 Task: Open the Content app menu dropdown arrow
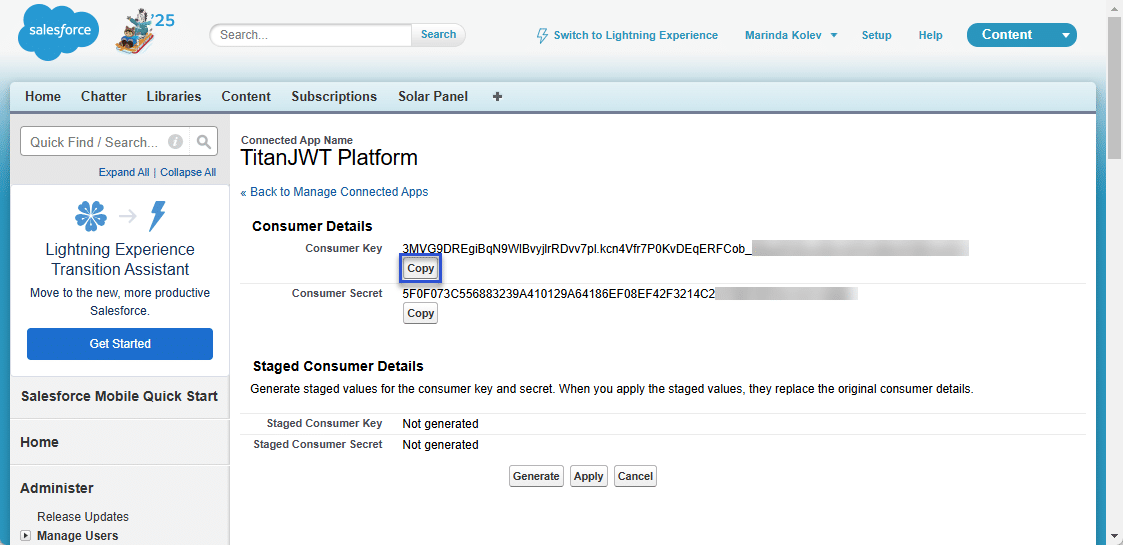point(1066,35)
